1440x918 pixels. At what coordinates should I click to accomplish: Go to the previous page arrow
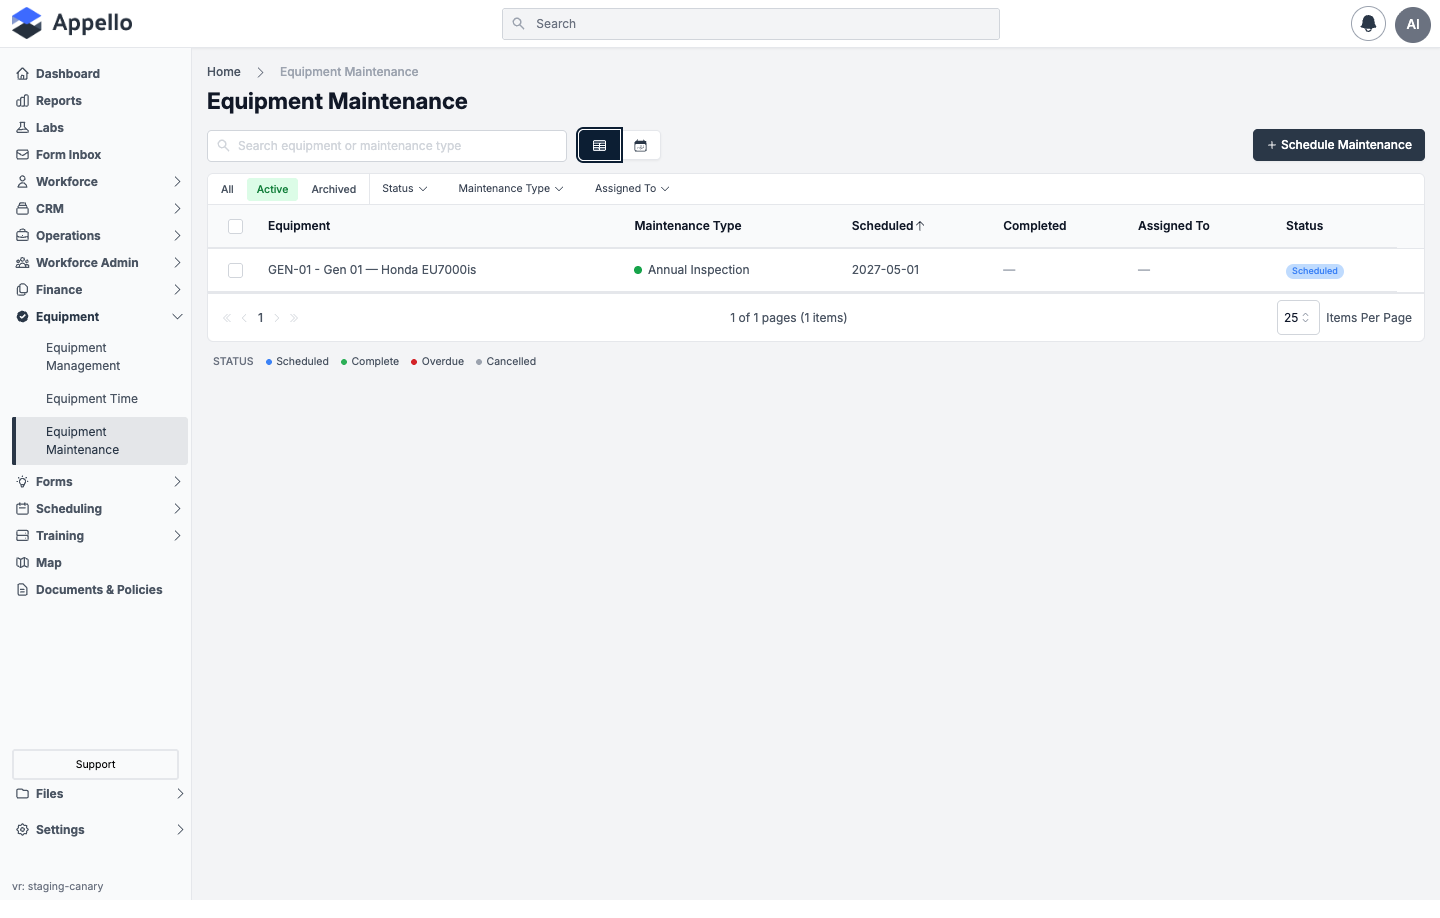(x=244, y=318)
